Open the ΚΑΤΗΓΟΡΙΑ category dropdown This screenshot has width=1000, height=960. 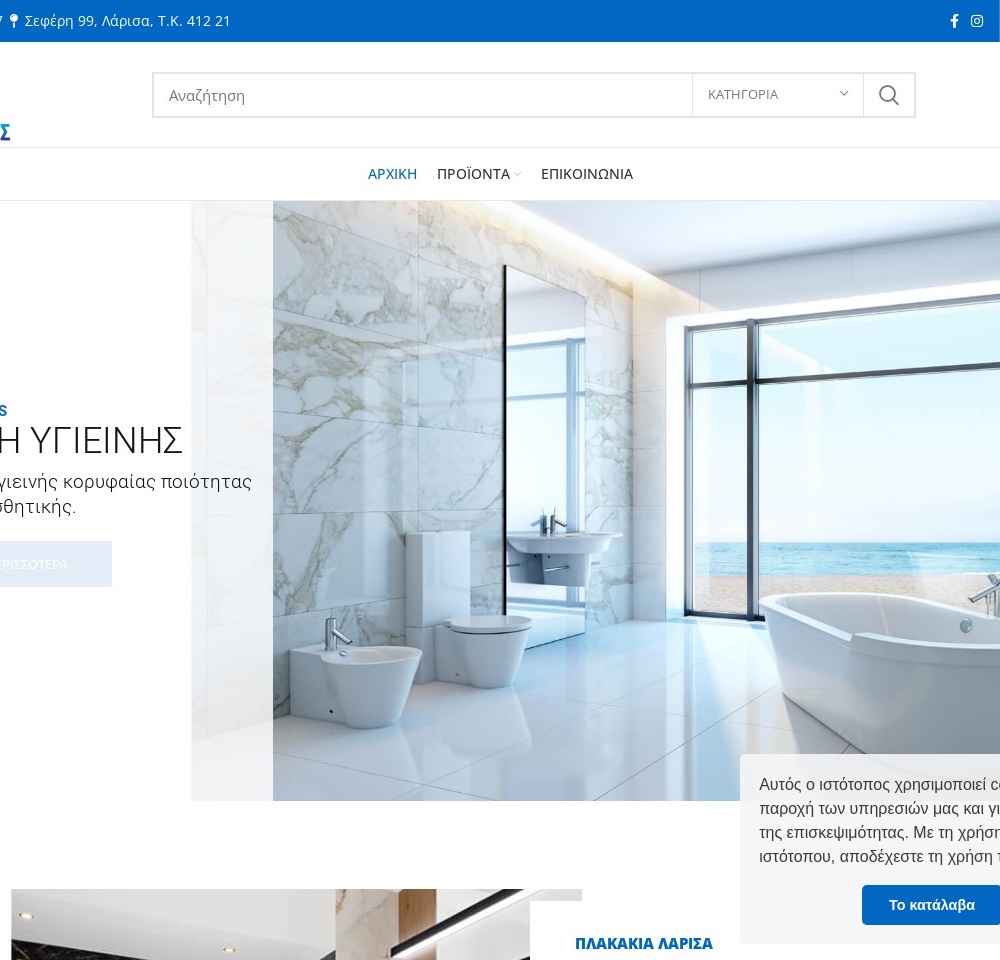pyautogui.click(x=777, y=95)
